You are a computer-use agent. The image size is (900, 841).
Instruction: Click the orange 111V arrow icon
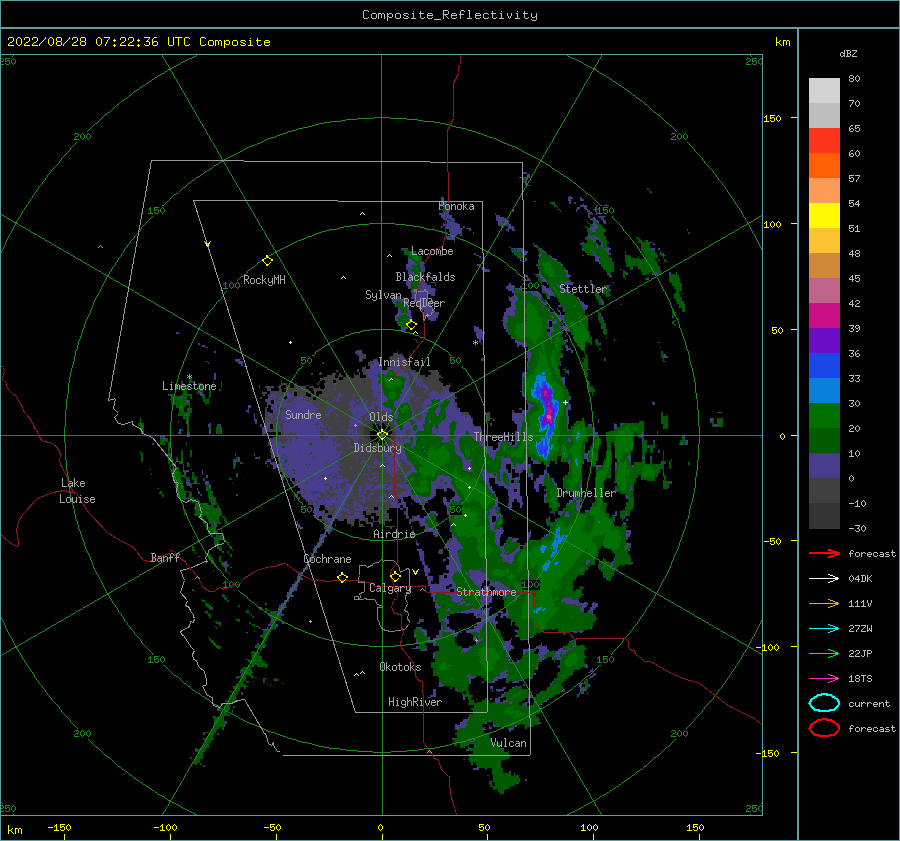click(824, 603)
